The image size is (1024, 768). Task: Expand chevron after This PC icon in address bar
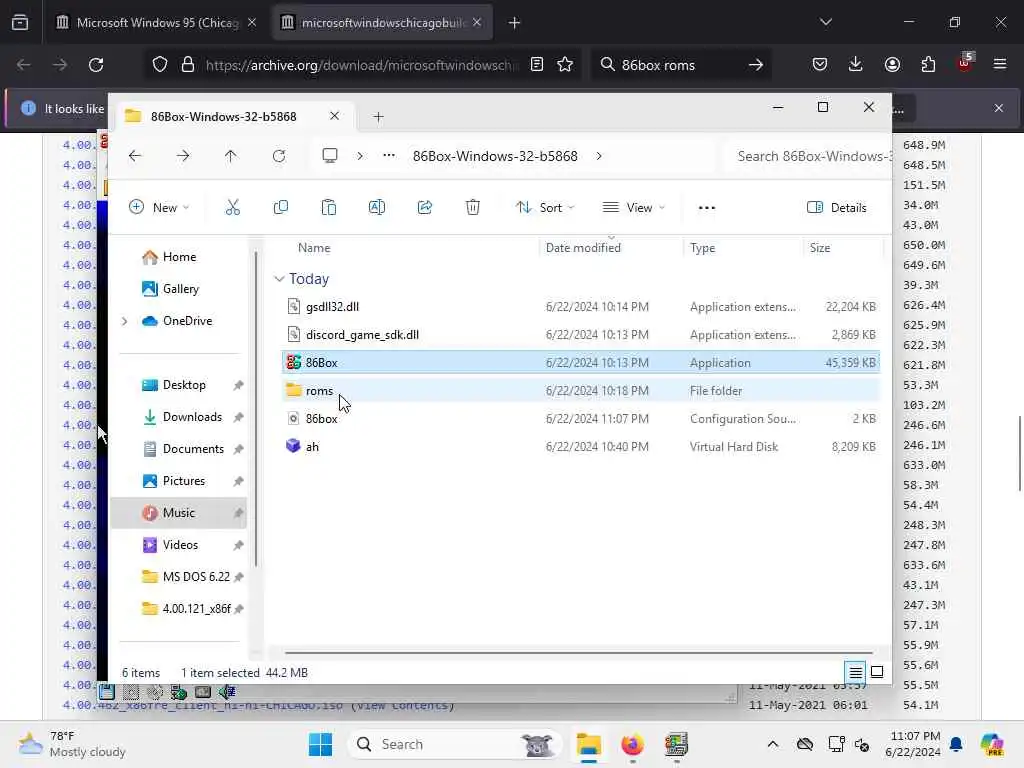[360, 156]
